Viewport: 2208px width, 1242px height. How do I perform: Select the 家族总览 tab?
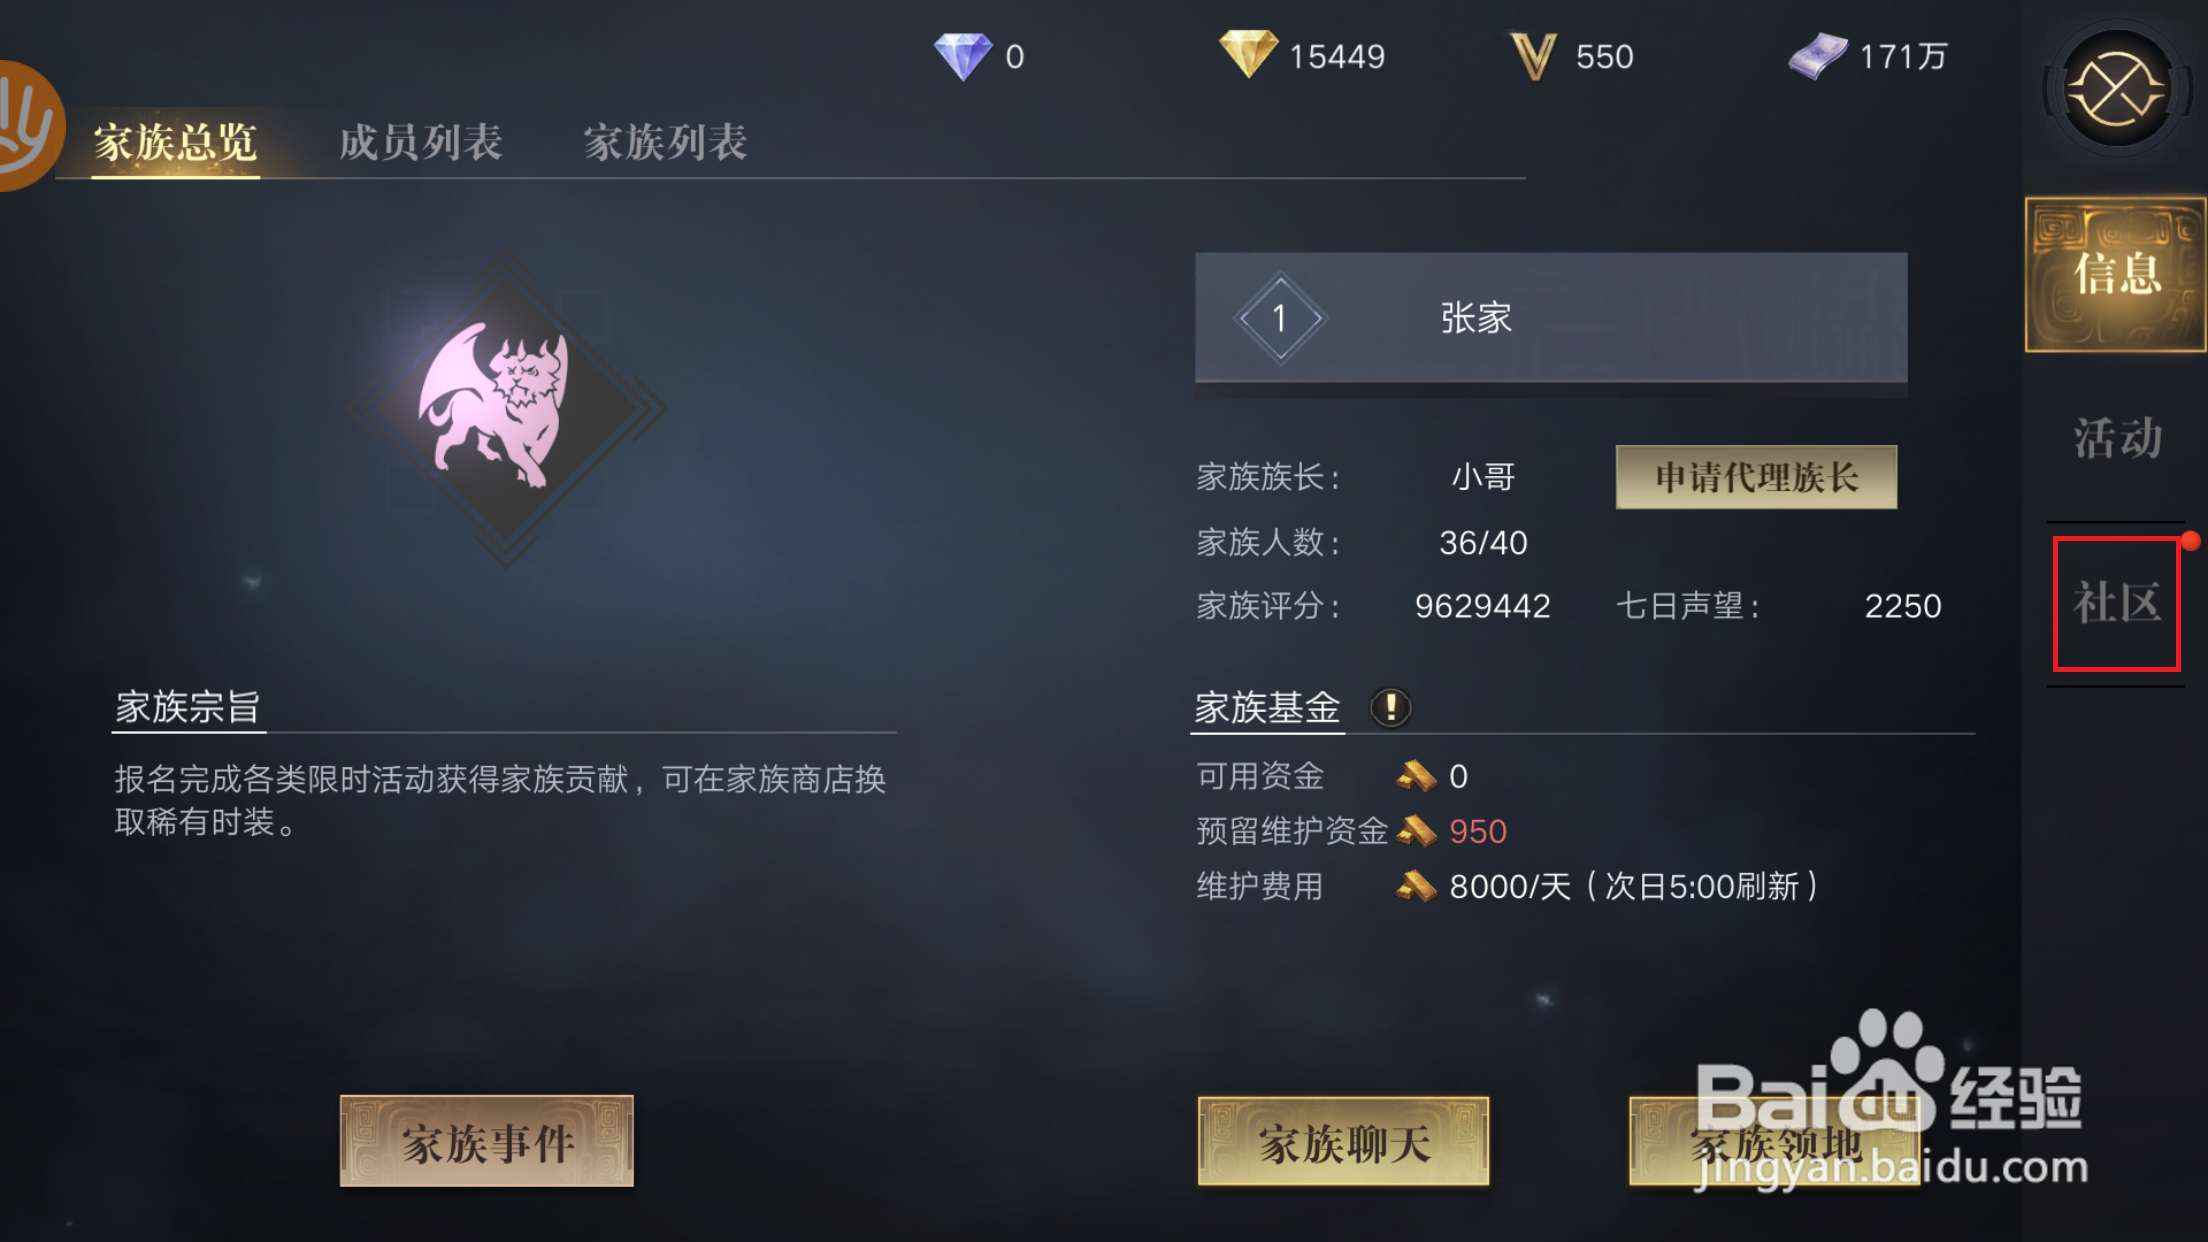[x=175, y=143]
